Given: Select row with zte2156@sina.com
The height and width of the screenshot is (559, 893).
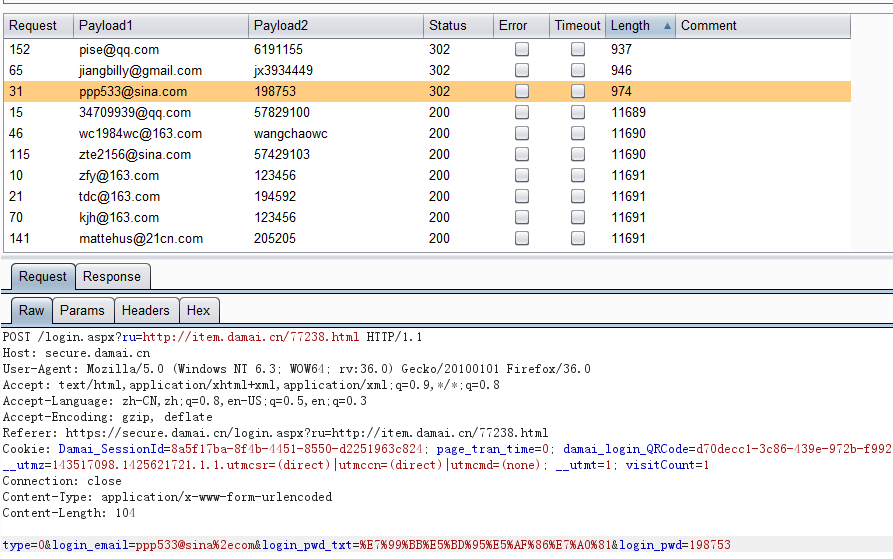Looking at the screenshot, I should (x=427, y=155).
